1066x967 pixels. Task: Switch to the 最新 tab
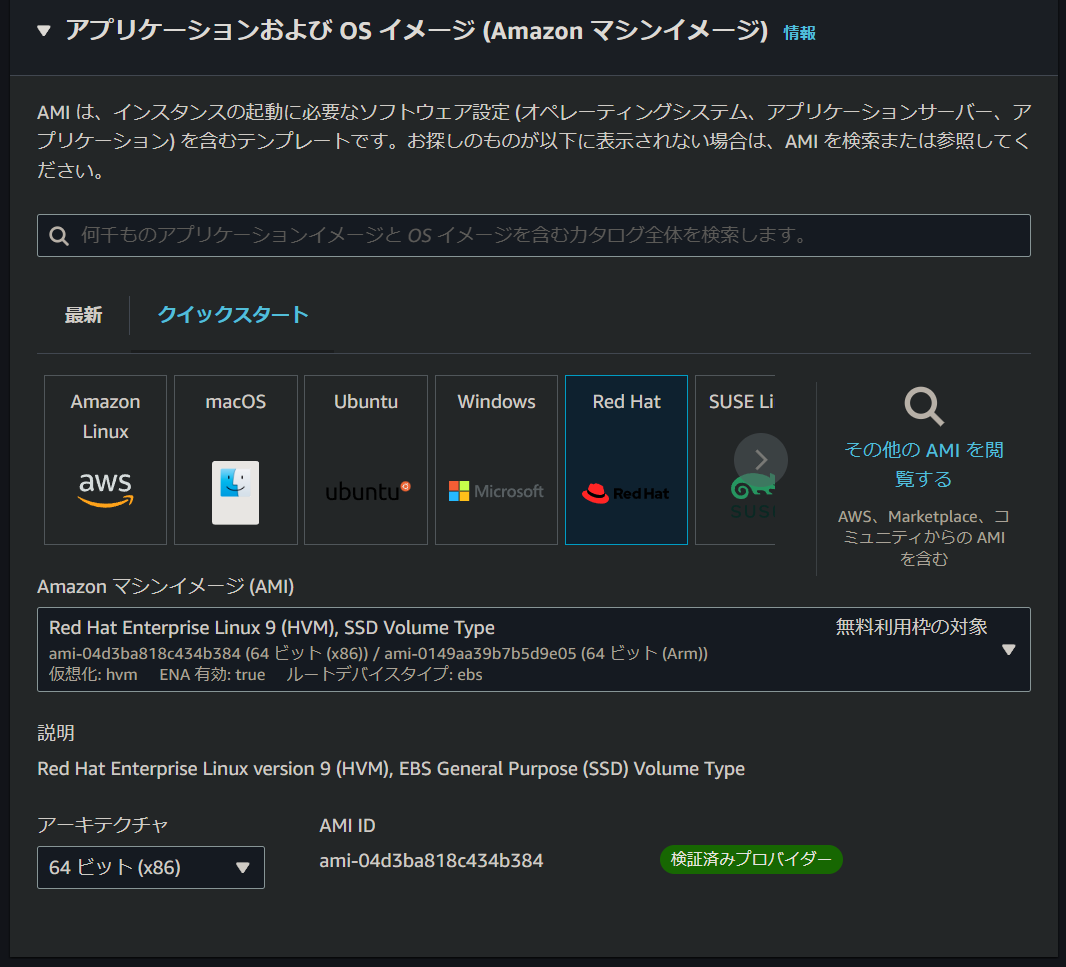84,315
